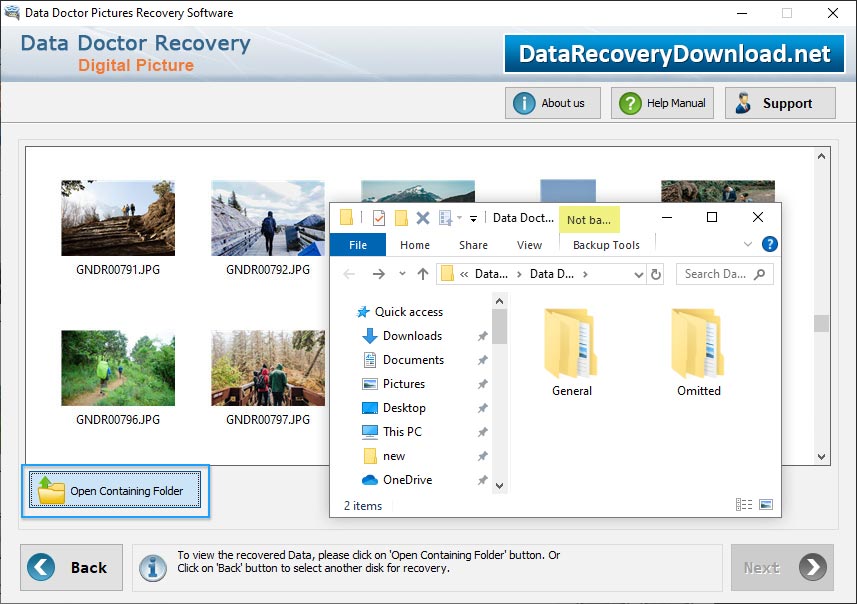857x604 pixels.
Task: Click the info icon beside recovery instructions
Action: point(152,568)
